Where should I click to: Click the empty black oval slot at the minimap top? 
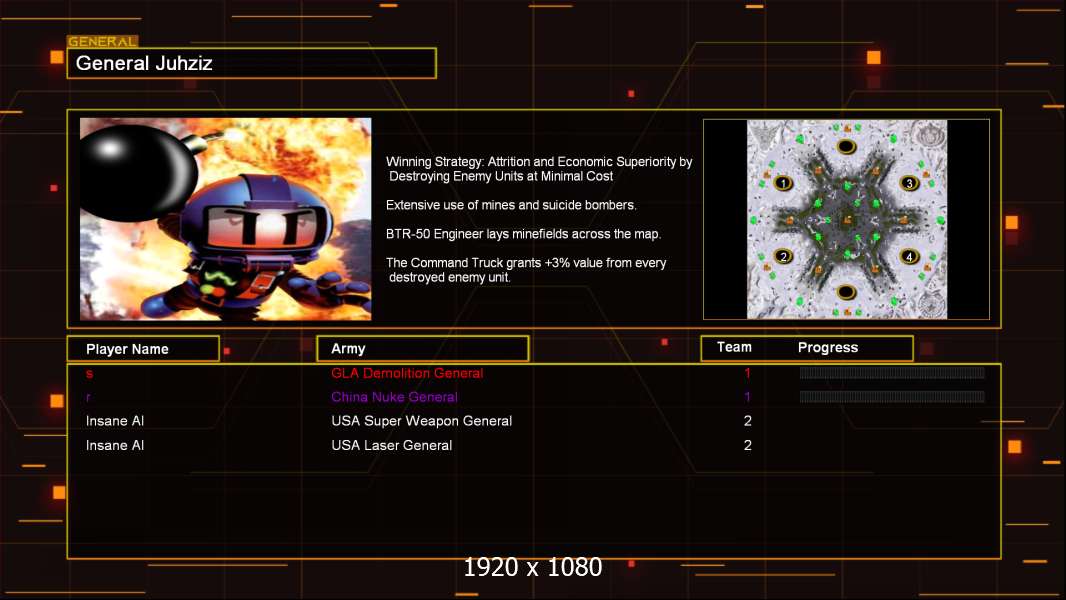[x=846, y=146]
